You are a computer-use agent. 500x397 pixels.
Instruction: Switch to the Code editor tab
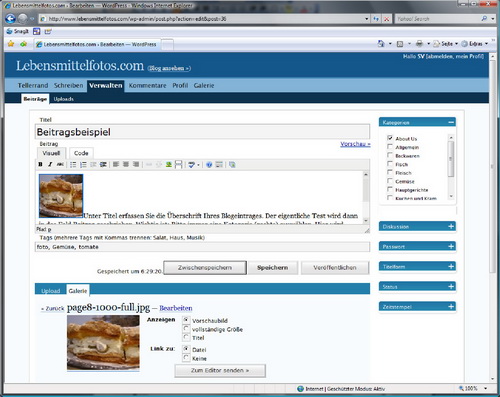coord(81,153)
